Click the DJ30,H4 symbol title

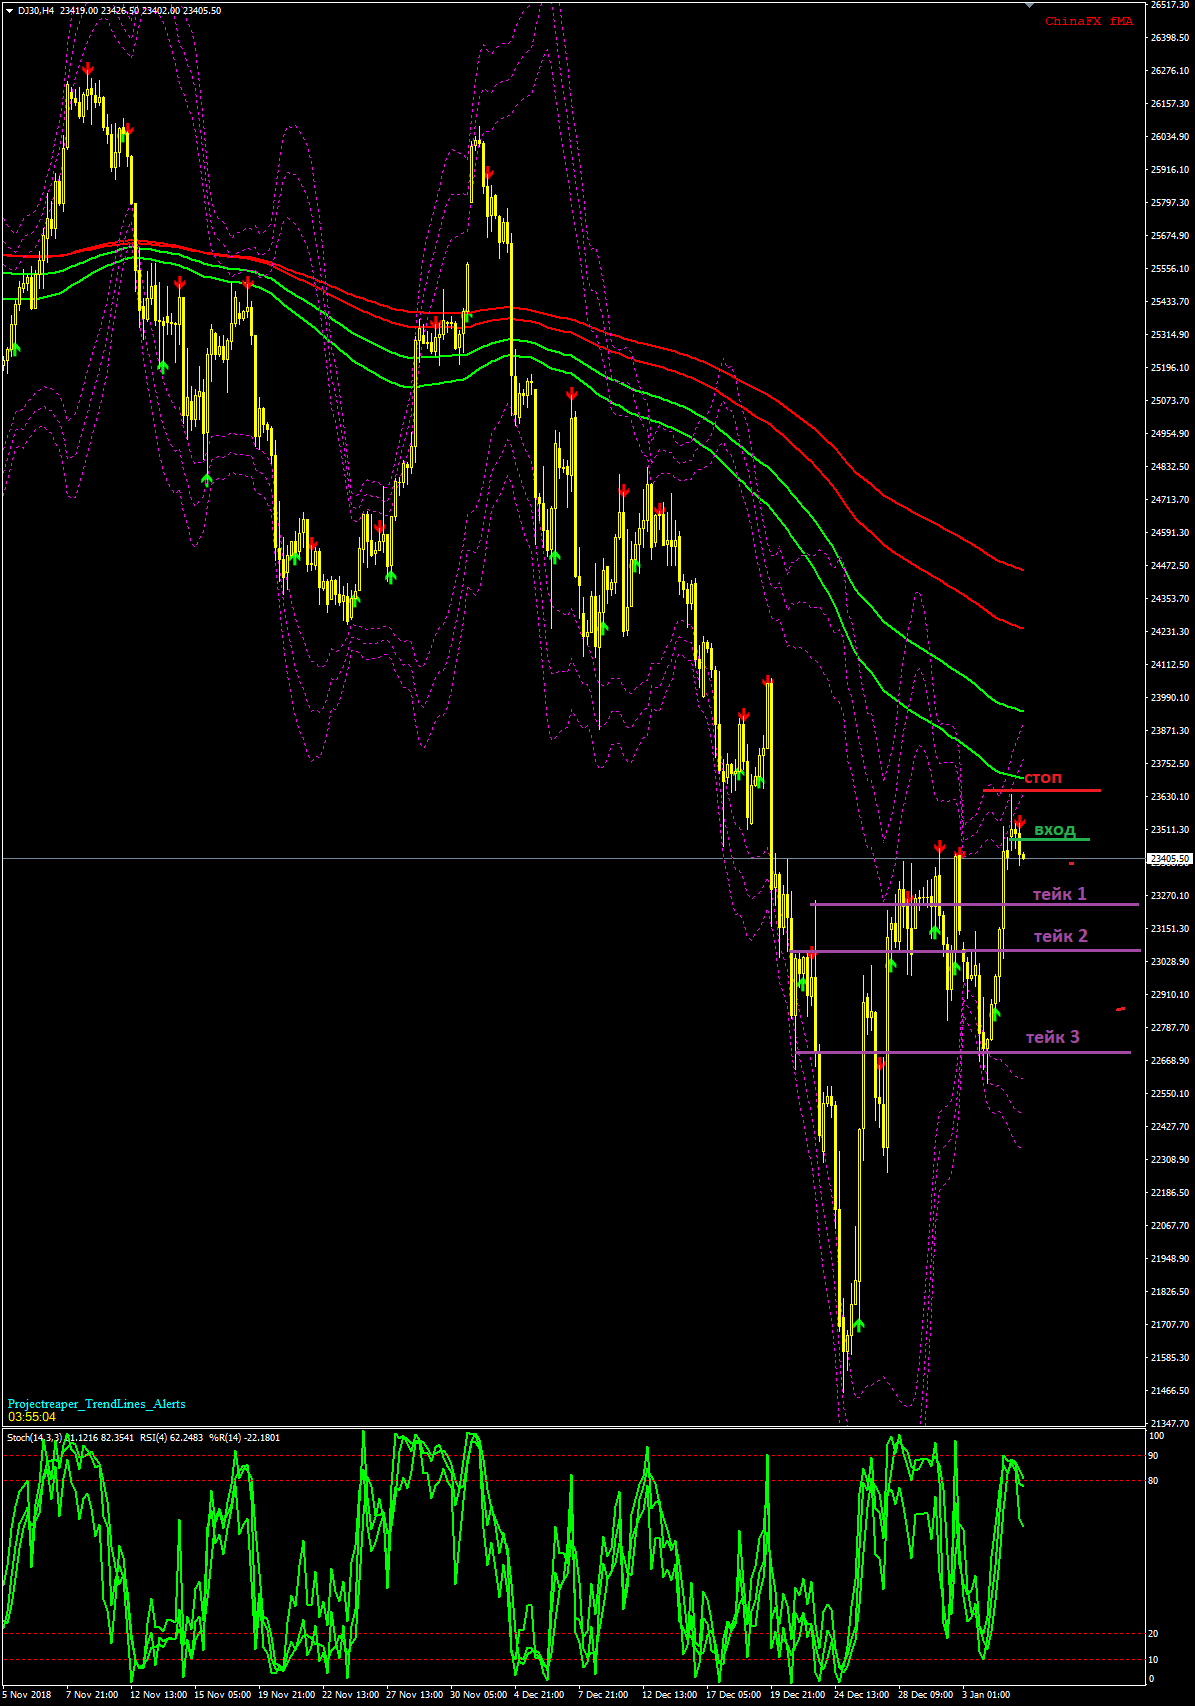click(x=36, y=11)
